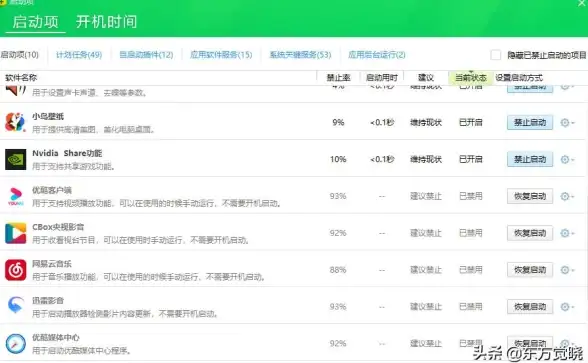Select the 自启动插件(12) sub-tab
The image size is (588, 363).
[x=146, y=55]
